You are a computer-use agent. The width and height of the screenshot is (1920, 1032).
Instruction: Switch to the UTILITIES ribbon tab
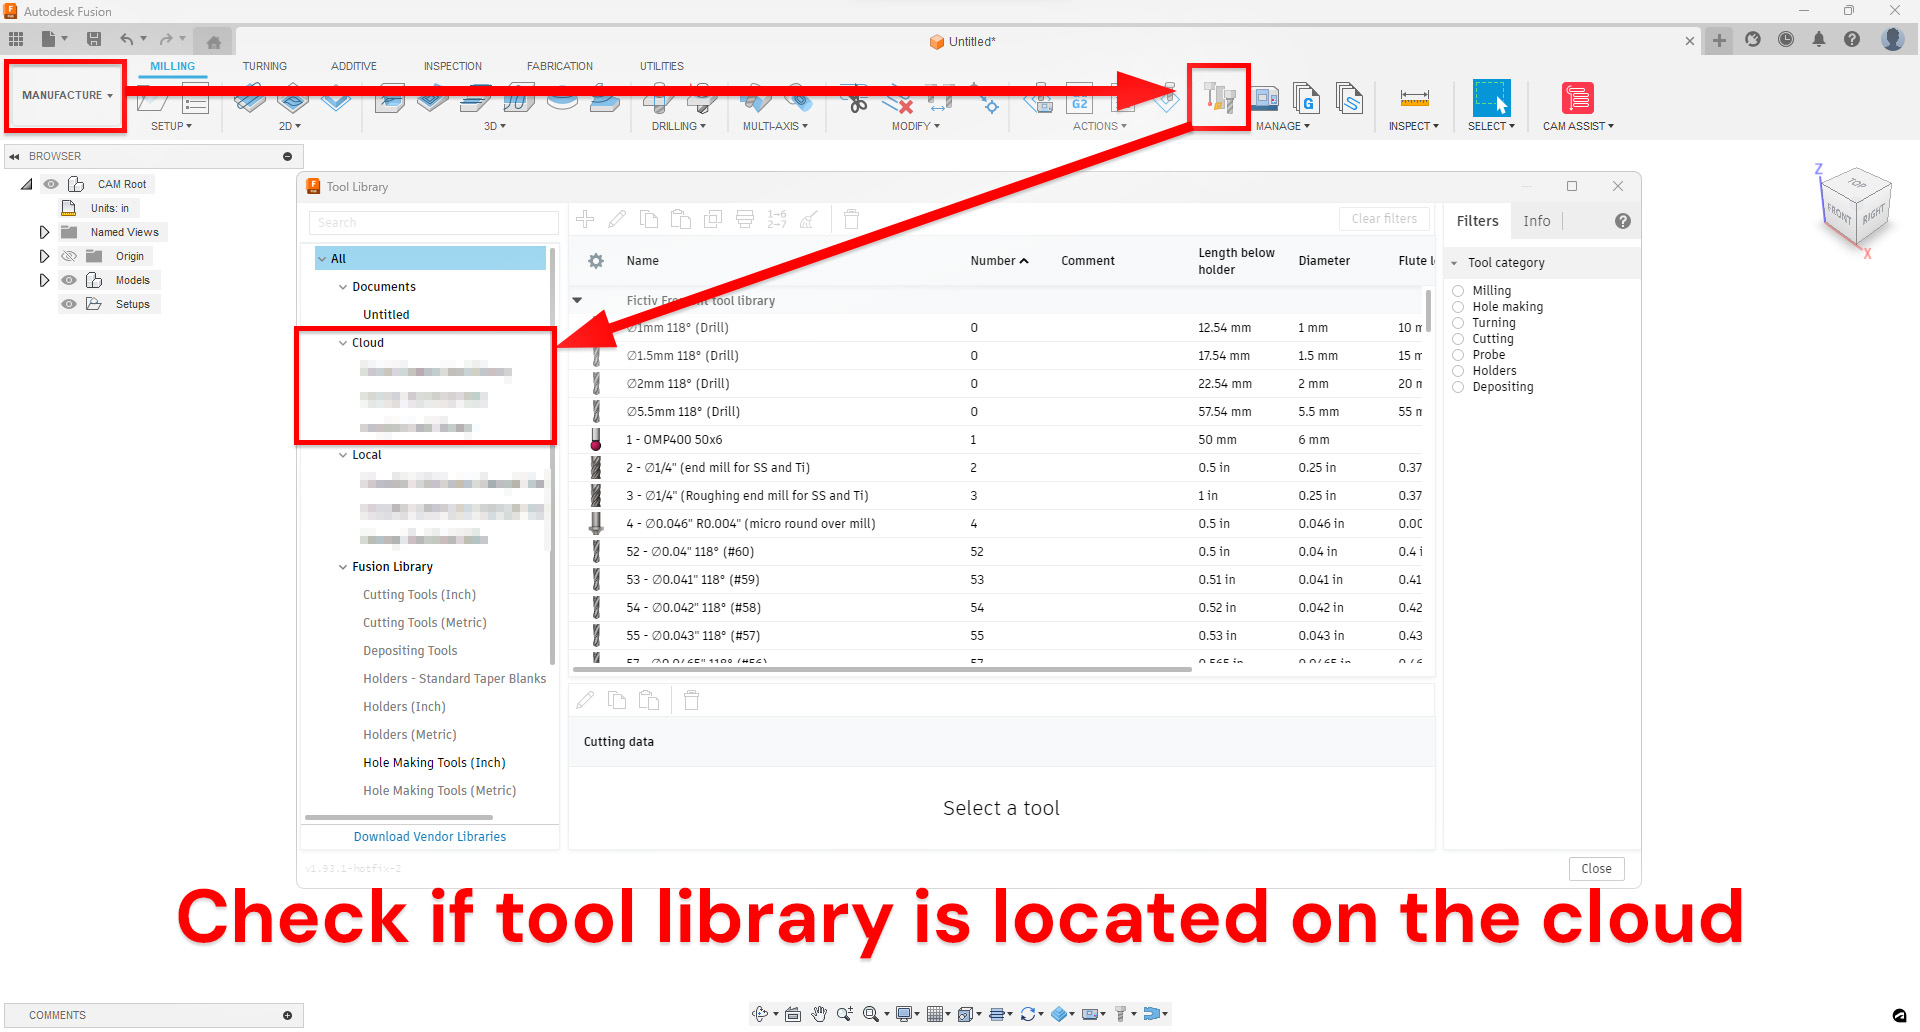(x=662, y=66)
